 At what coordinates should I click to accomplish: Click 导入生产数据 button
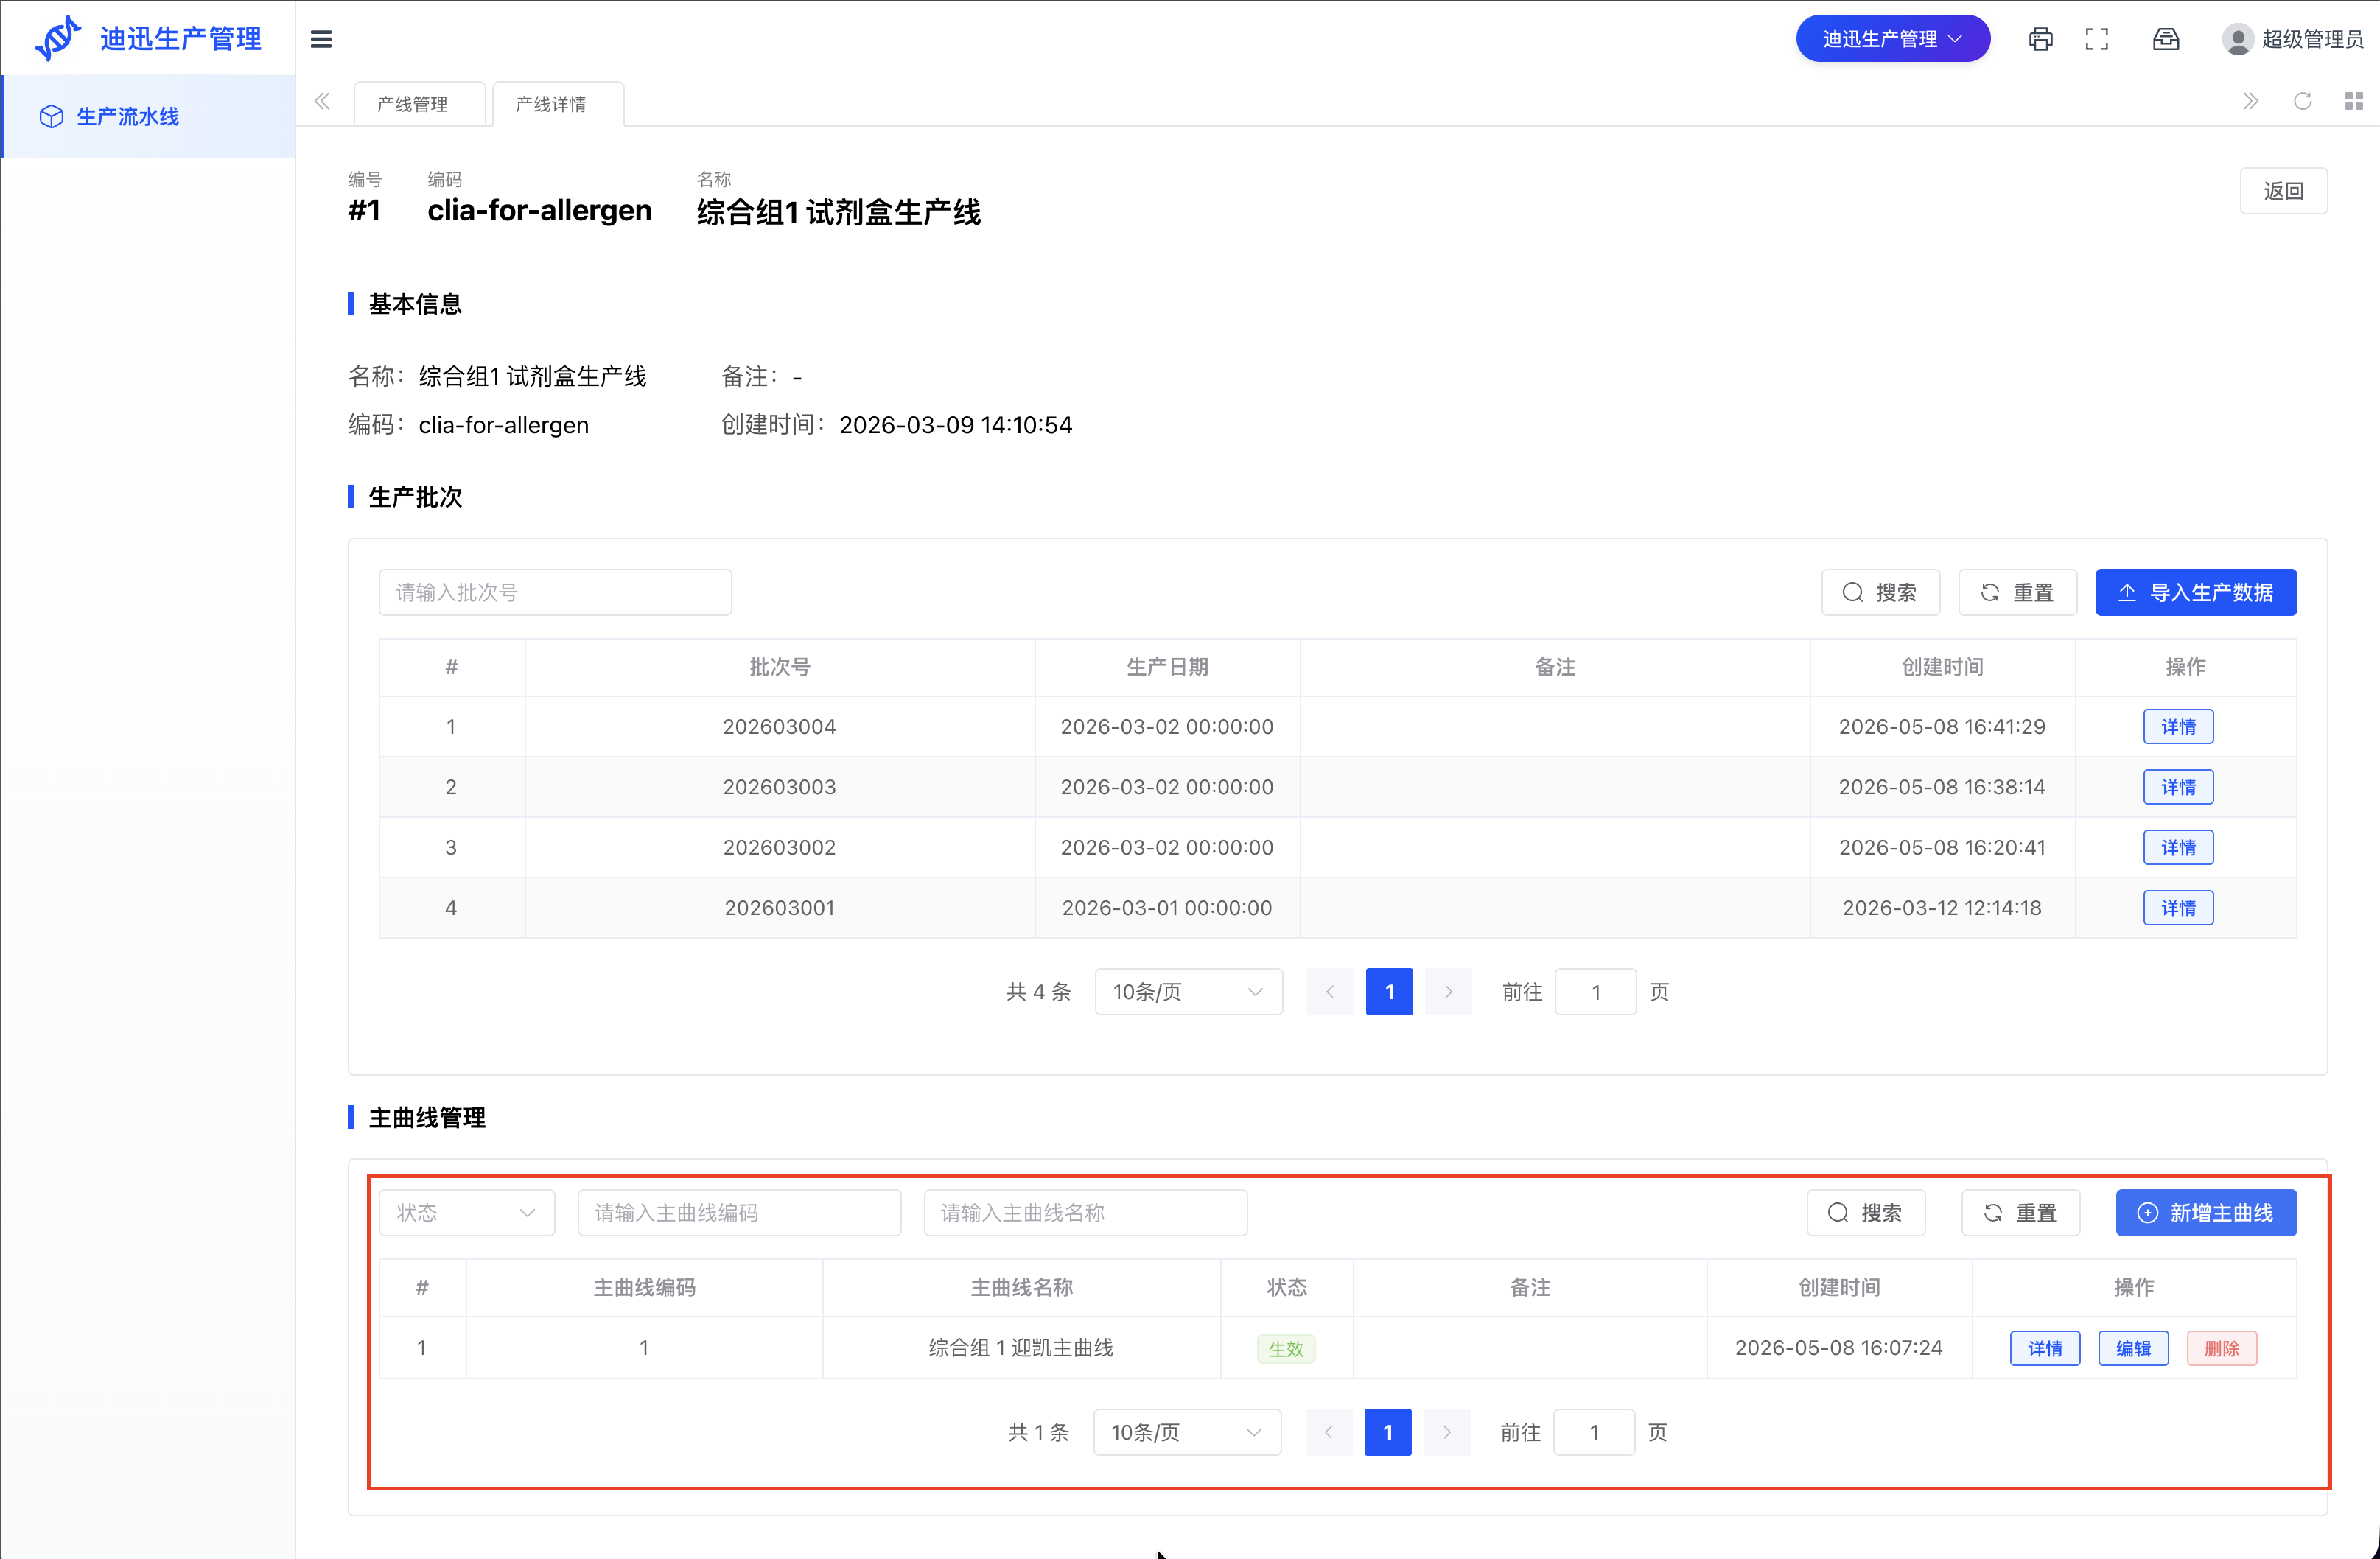pyautogui.click(x=2196, y=593)
